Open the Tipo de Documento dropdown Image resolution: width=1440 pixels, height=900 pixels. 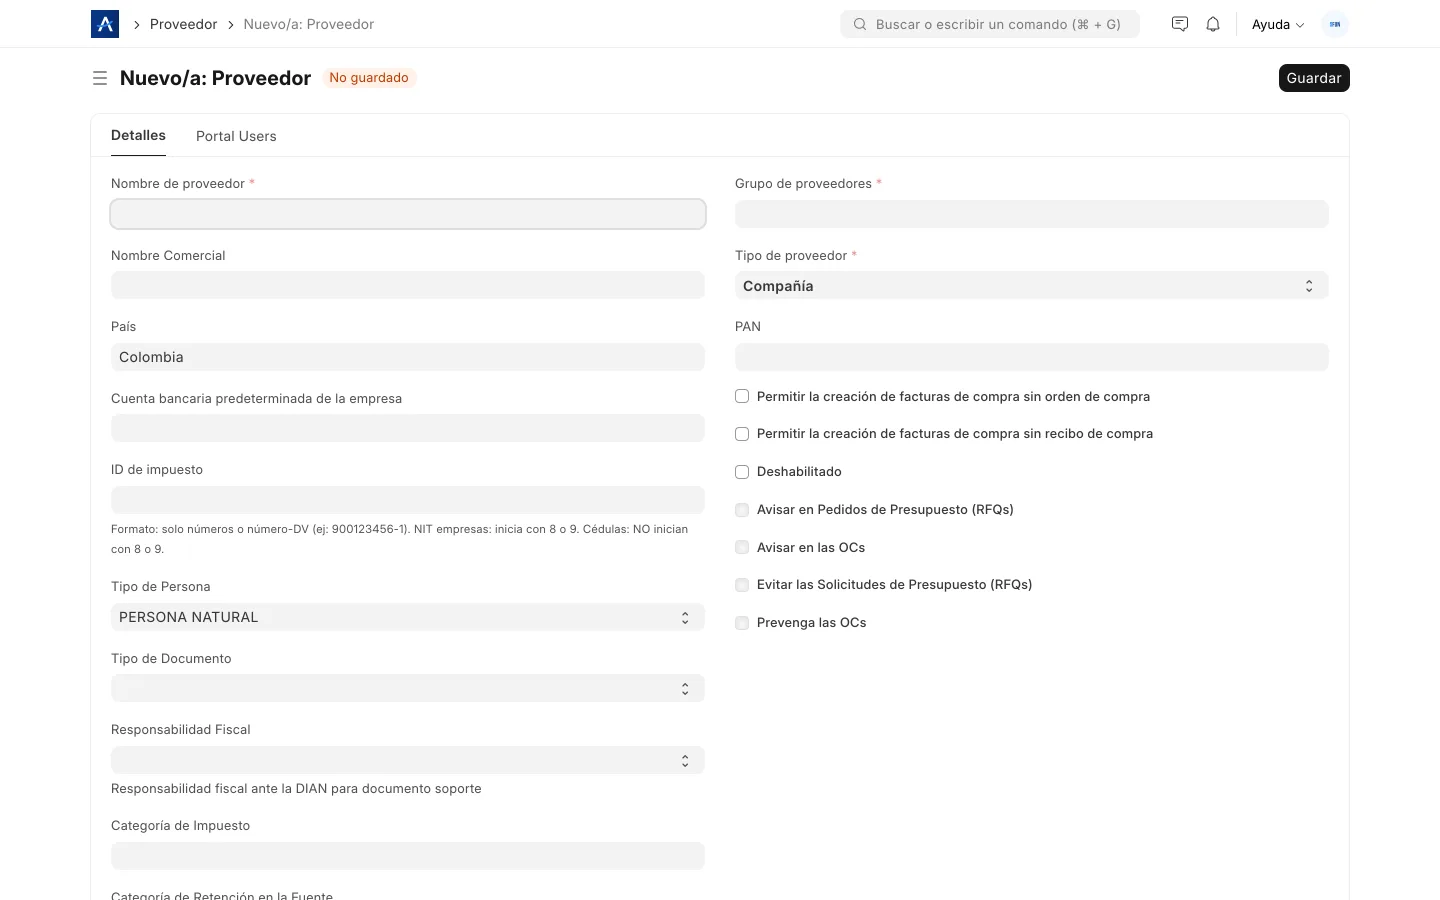tap(408, 689)
